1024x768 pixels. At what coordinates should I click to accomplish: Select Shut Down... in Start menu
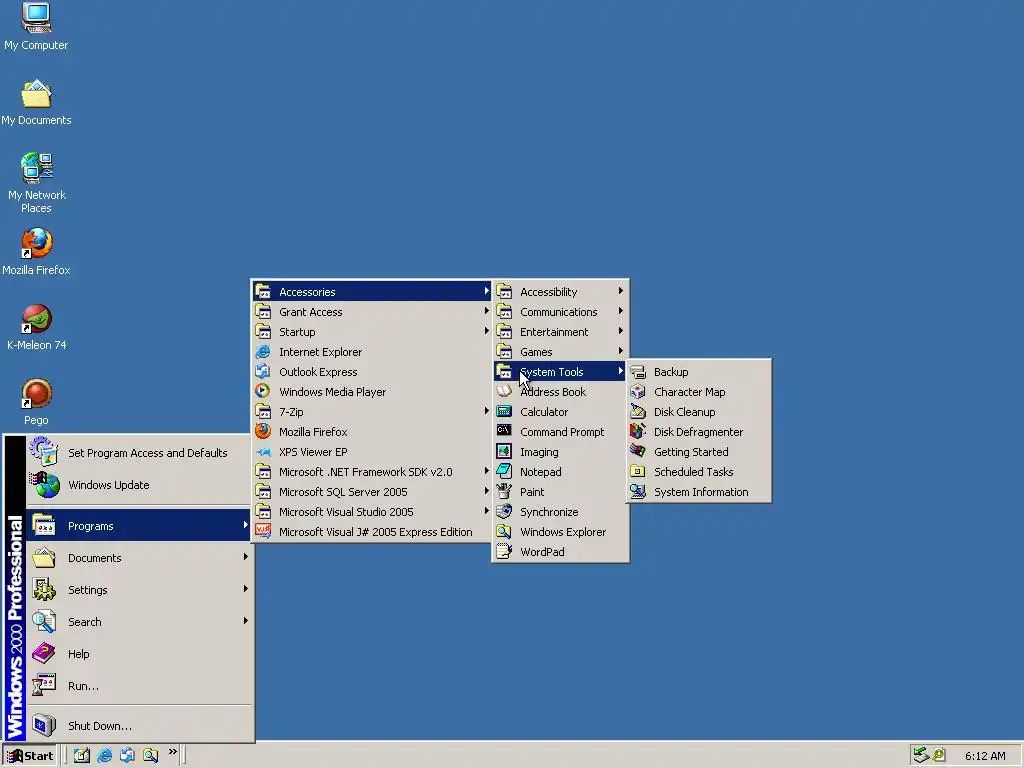coord(139,726)
